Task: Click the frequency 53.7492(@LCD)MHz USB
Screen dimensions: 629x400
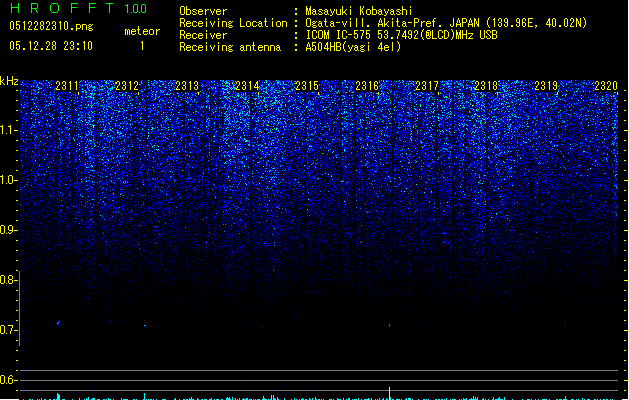Action: tap(437, 35)
